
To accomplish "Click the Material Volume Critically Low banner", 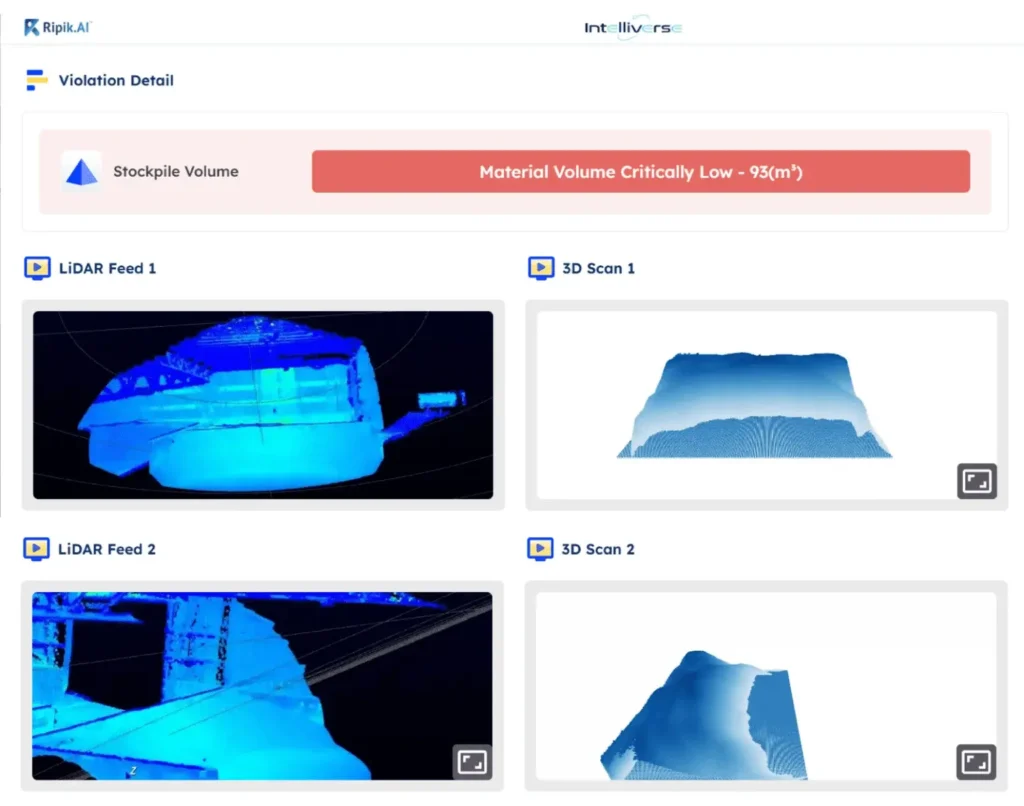I will 640,172.
